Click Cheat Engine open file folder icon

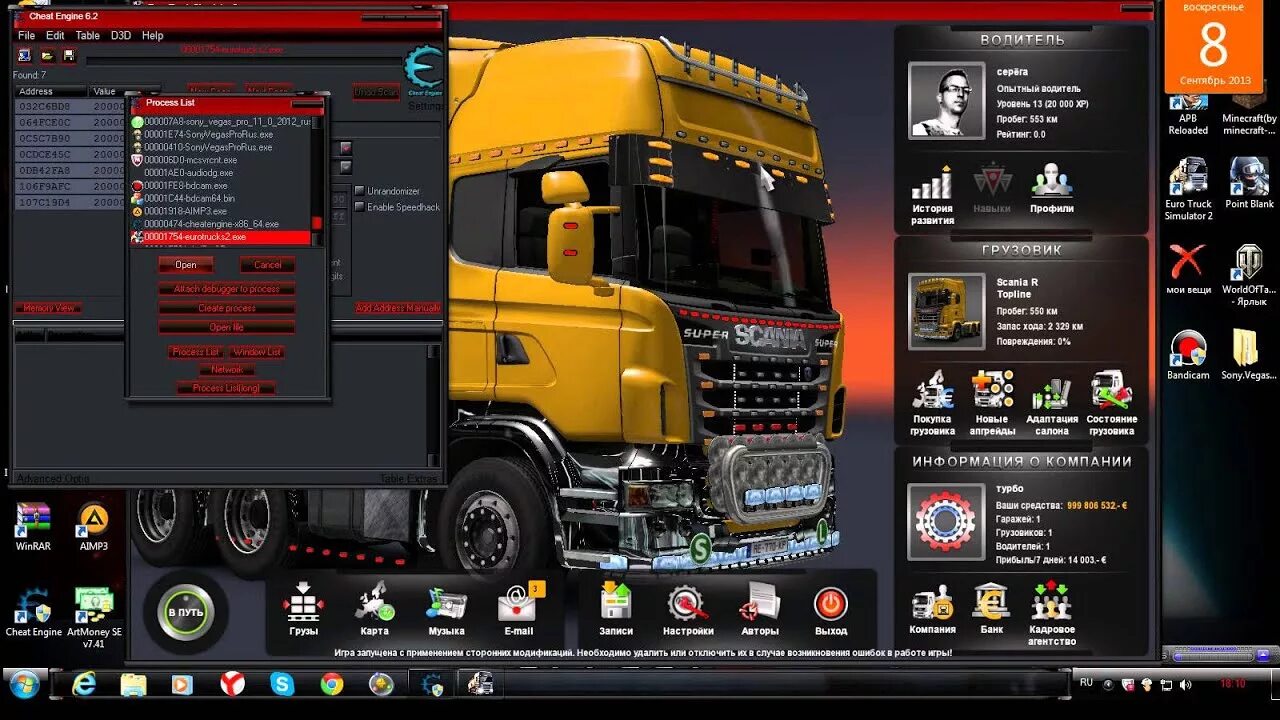(47, 56)
